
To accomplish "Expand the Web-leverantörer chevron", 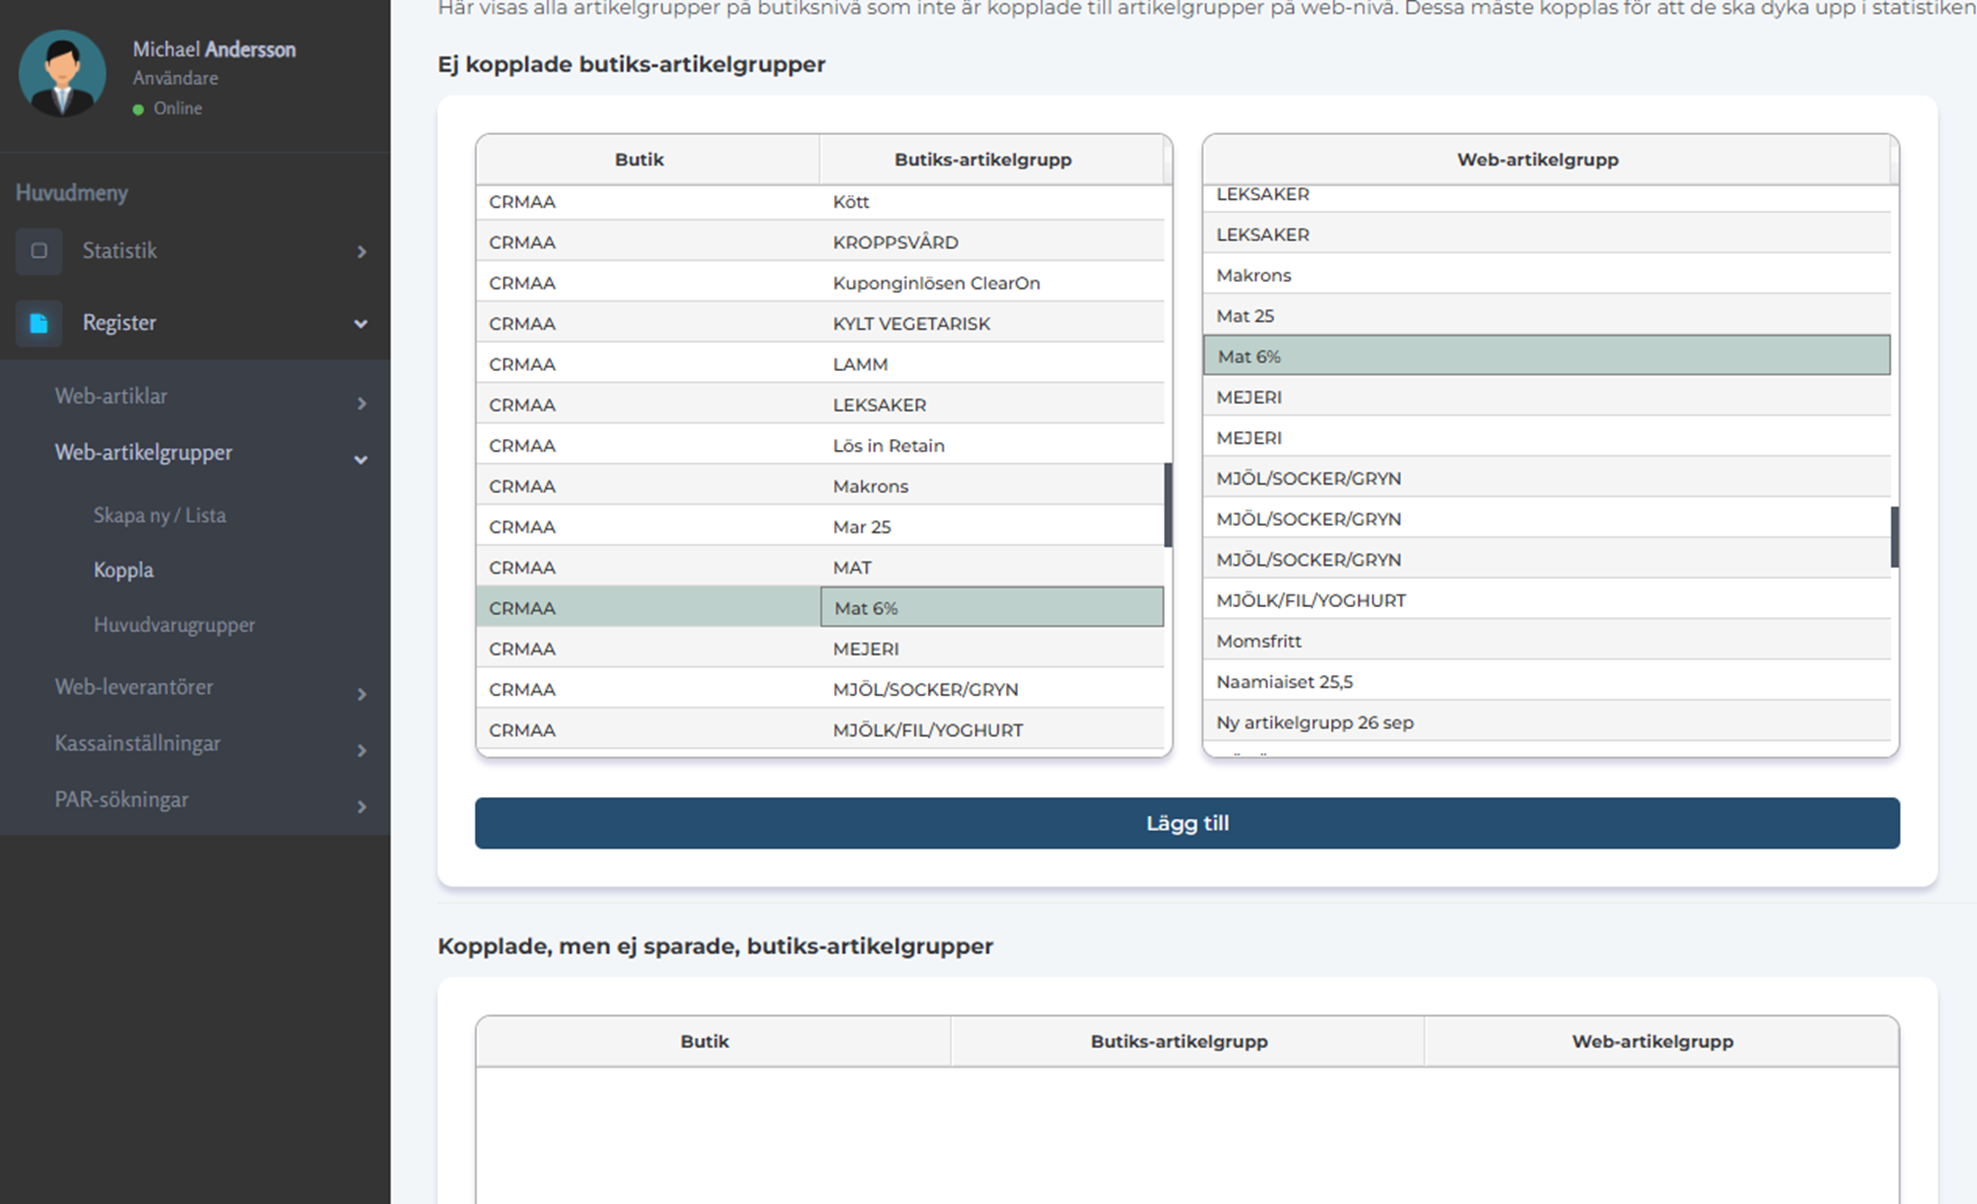I will point(361,694).
